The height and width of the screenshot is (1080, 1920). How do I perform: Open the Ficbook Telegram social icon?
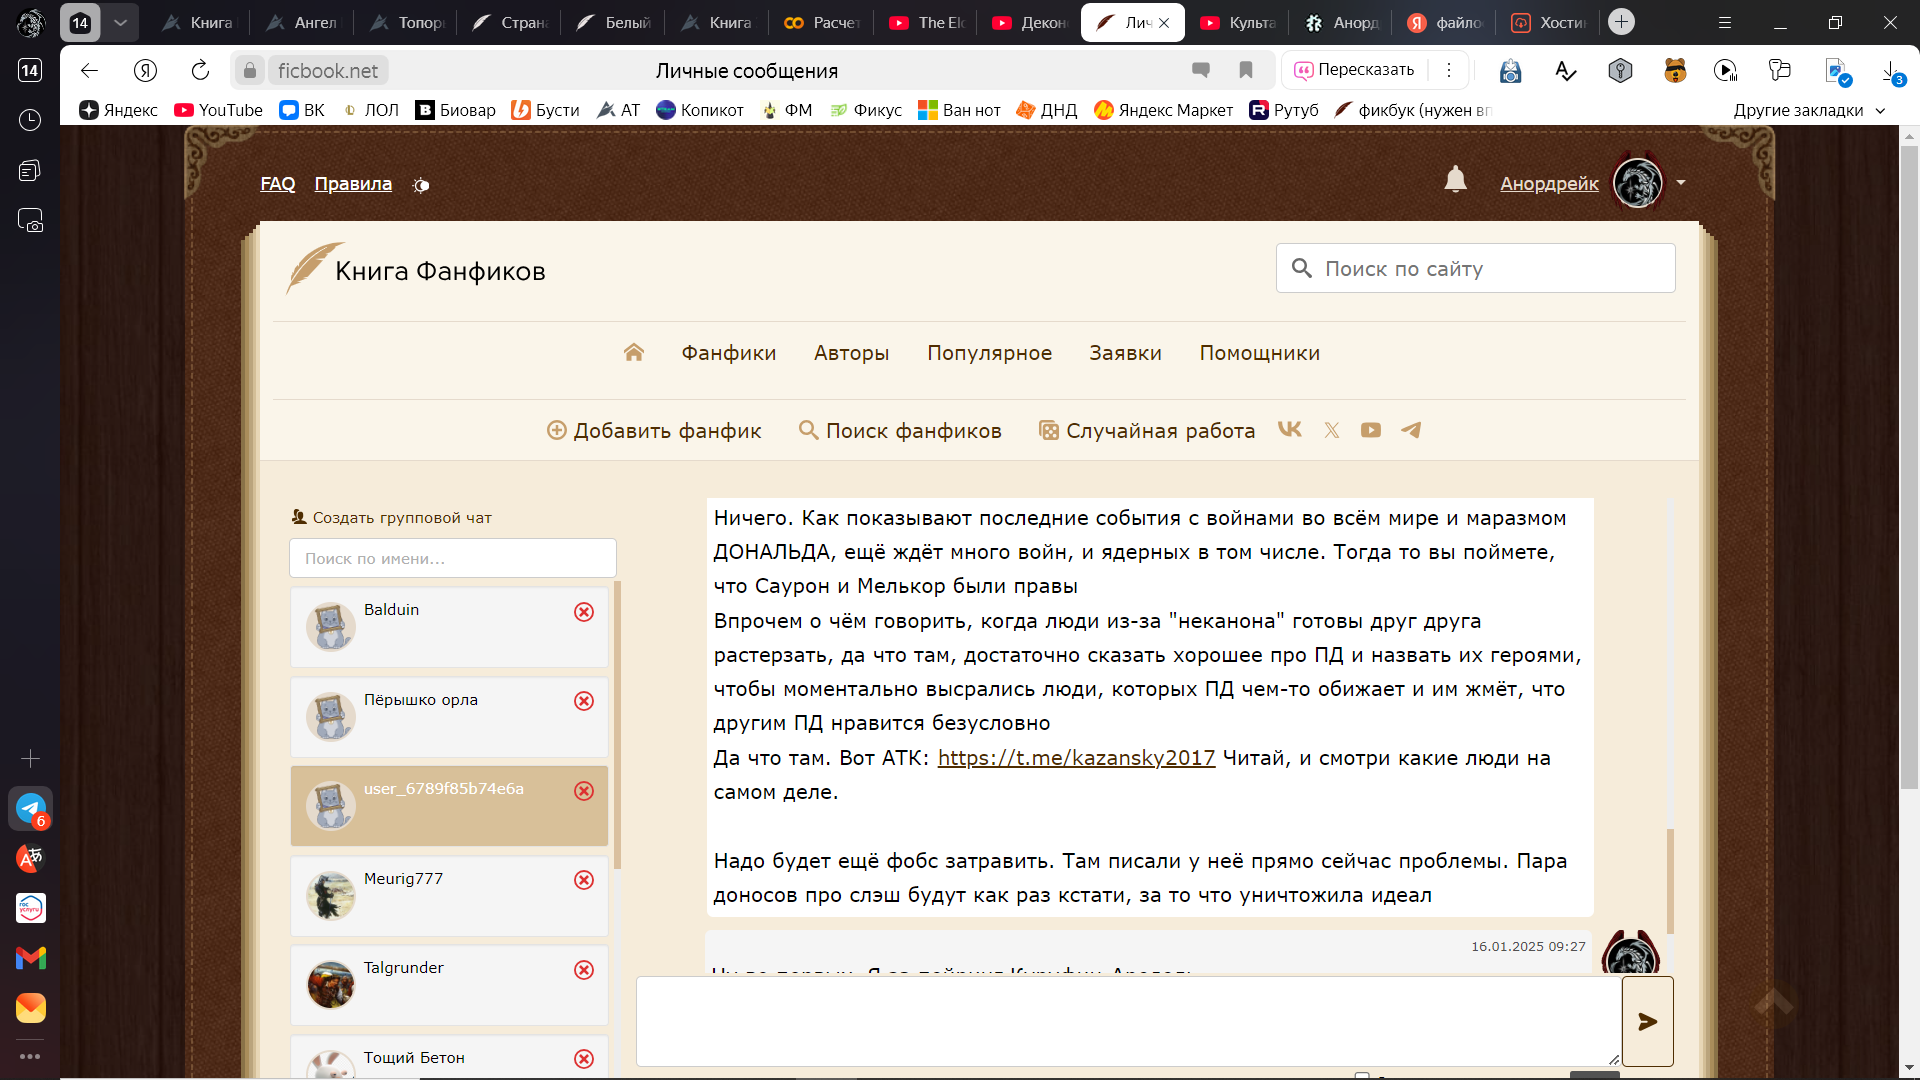(x=1411, y=430)
